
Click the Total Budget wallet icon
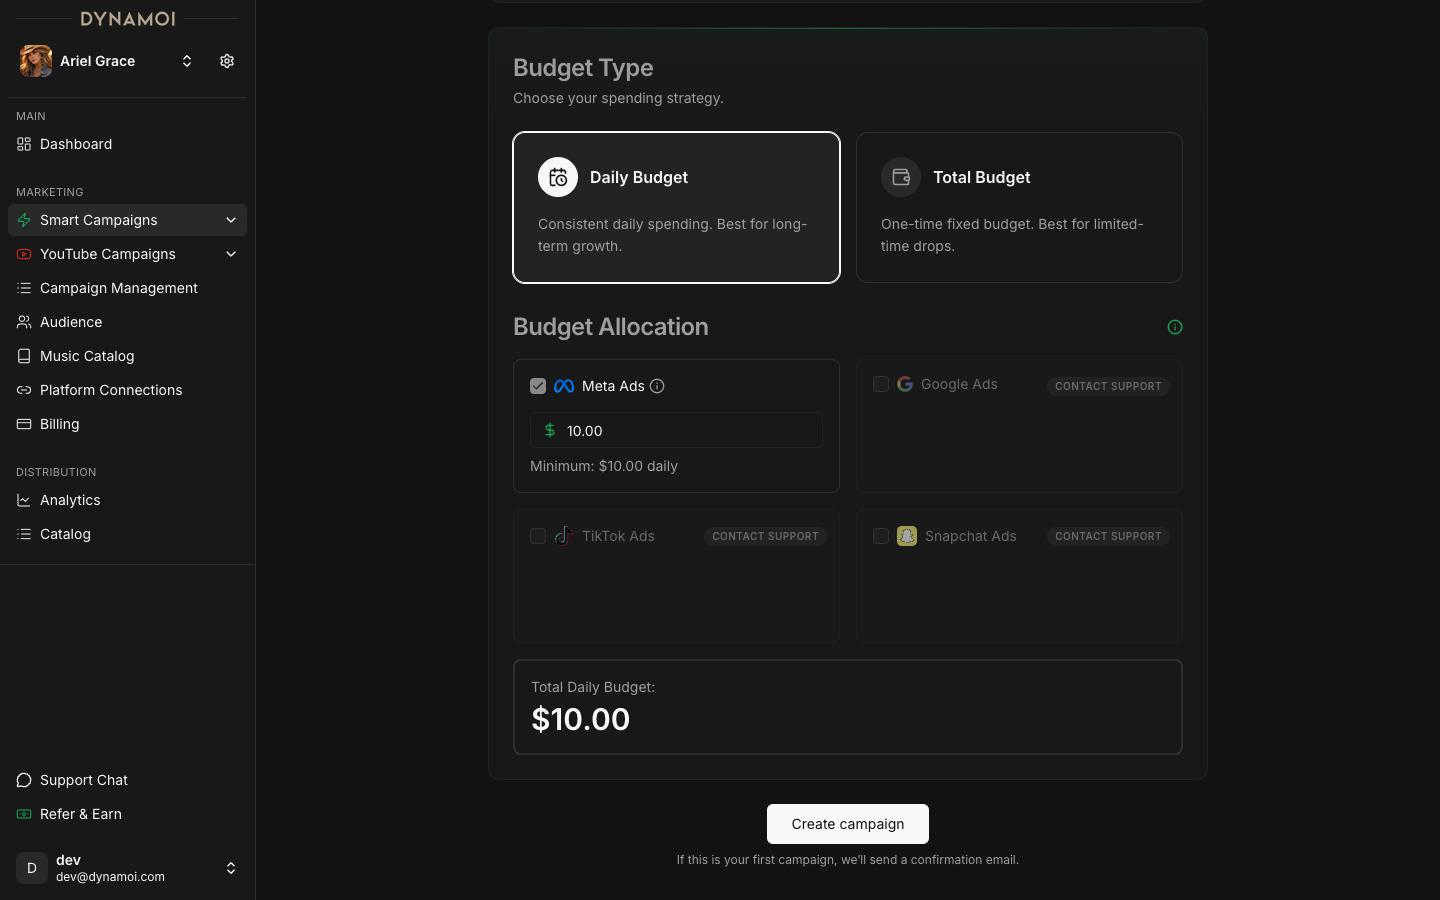(x=901, y=177)
